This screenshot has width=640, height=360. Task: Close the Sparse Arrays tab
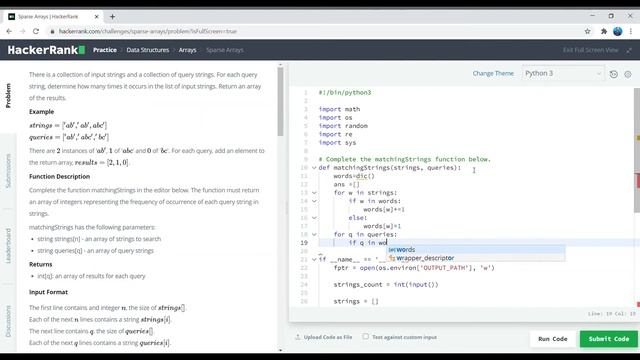click(x=97, y=17)
